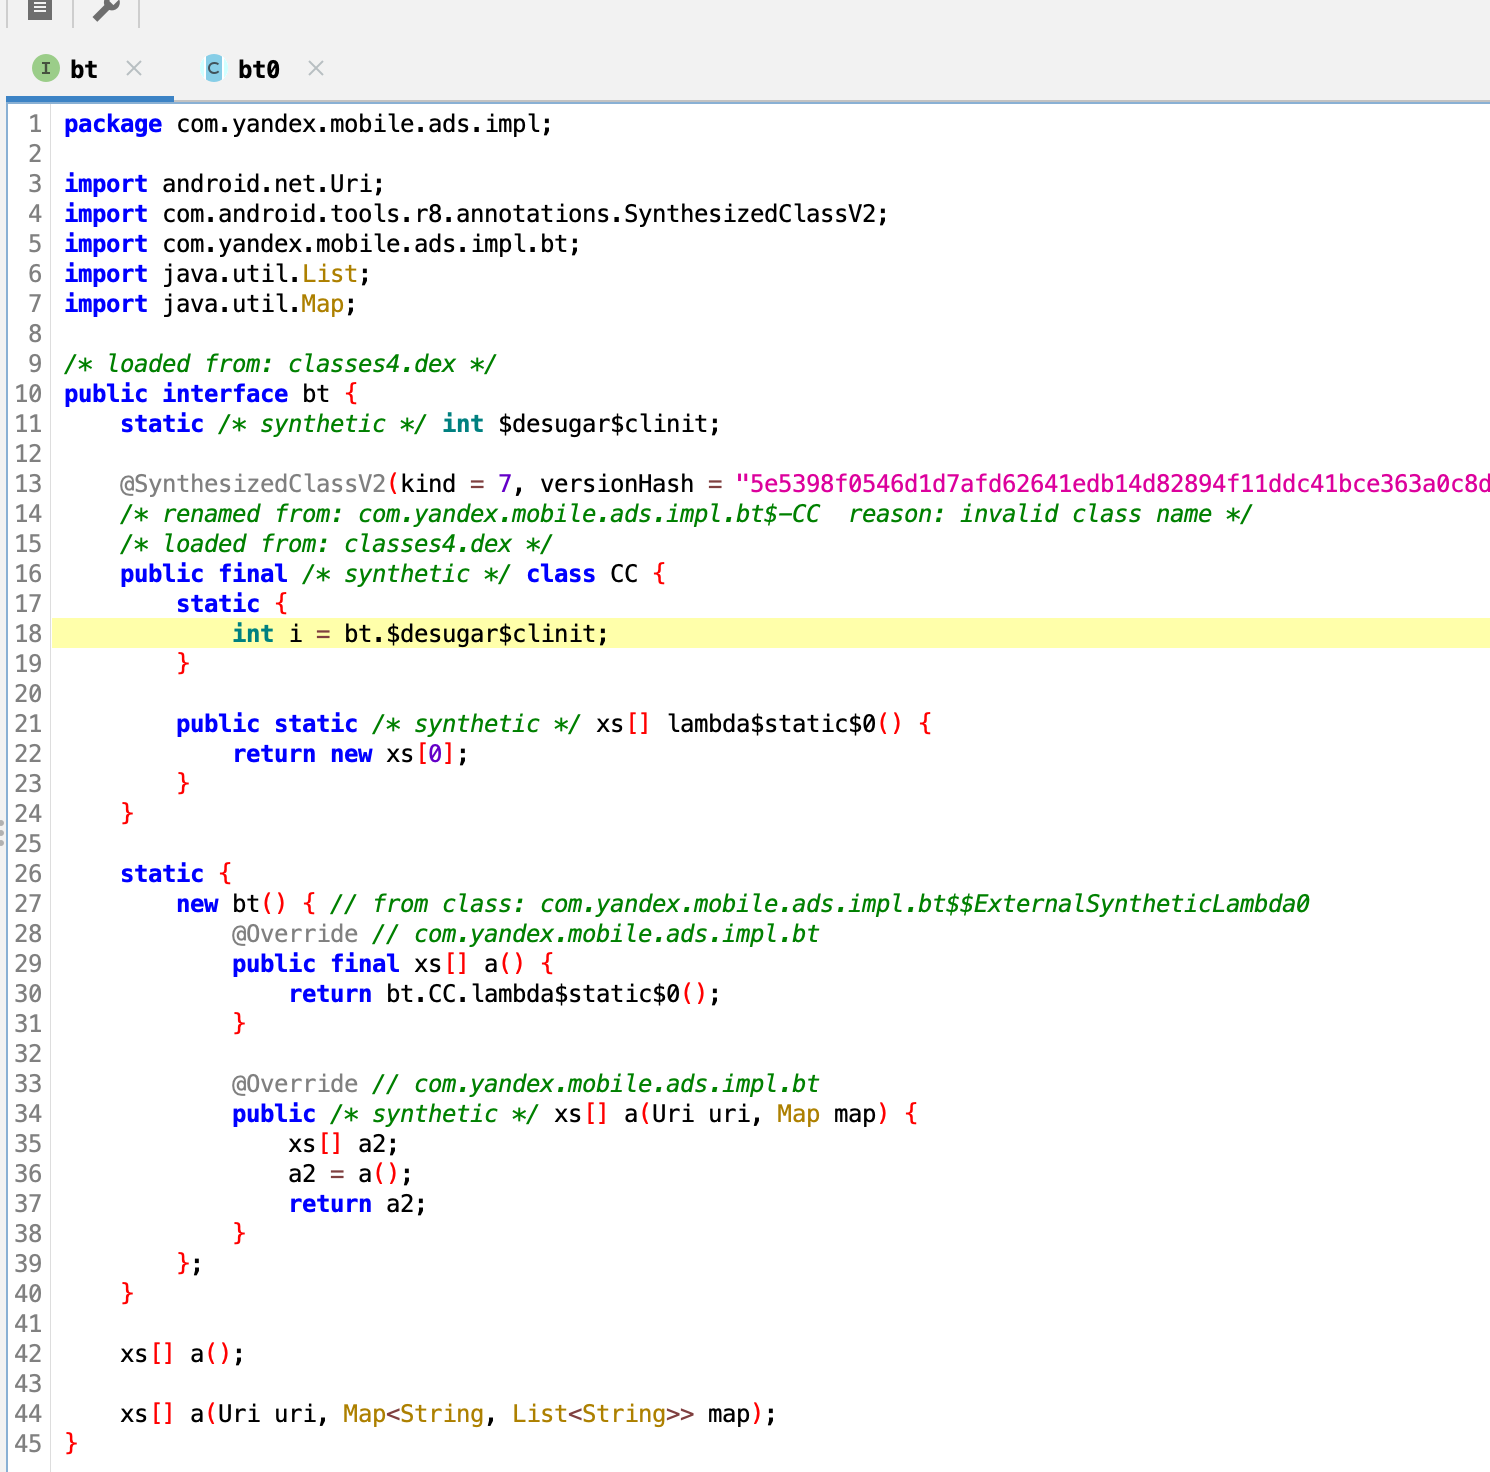1490x1472 pixels.
Task: Click Map in the java.util.Map import
Action: click(x=322, y=303)
